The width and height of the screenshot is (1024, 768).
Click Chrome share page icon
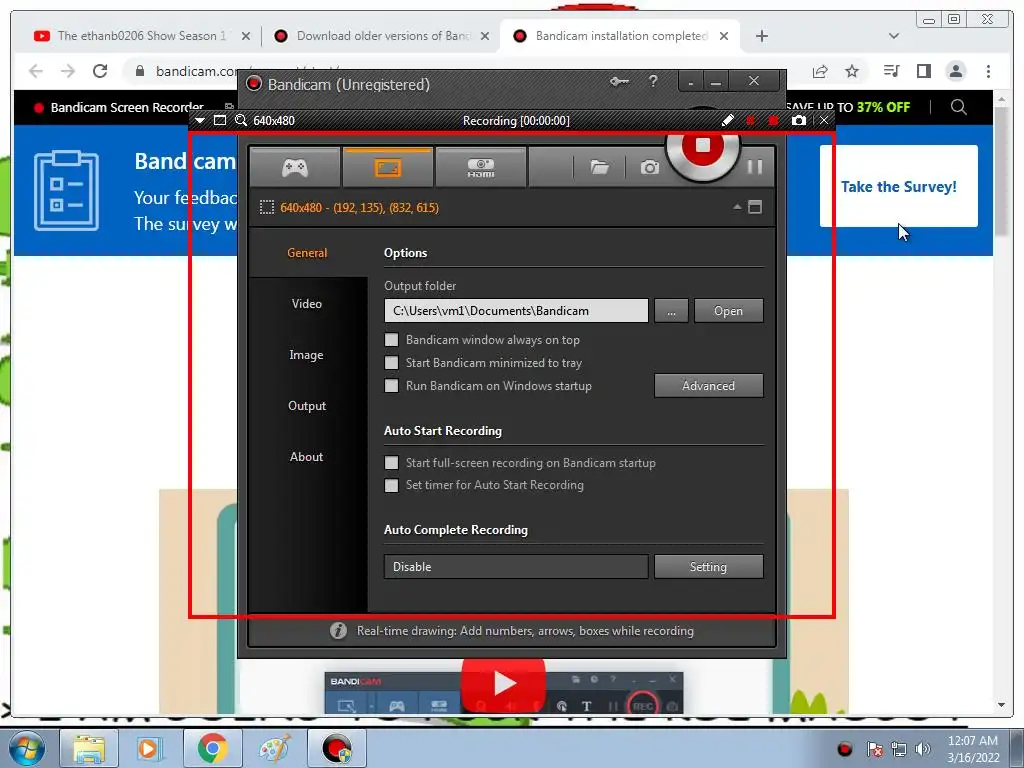[x=820, y=71]
